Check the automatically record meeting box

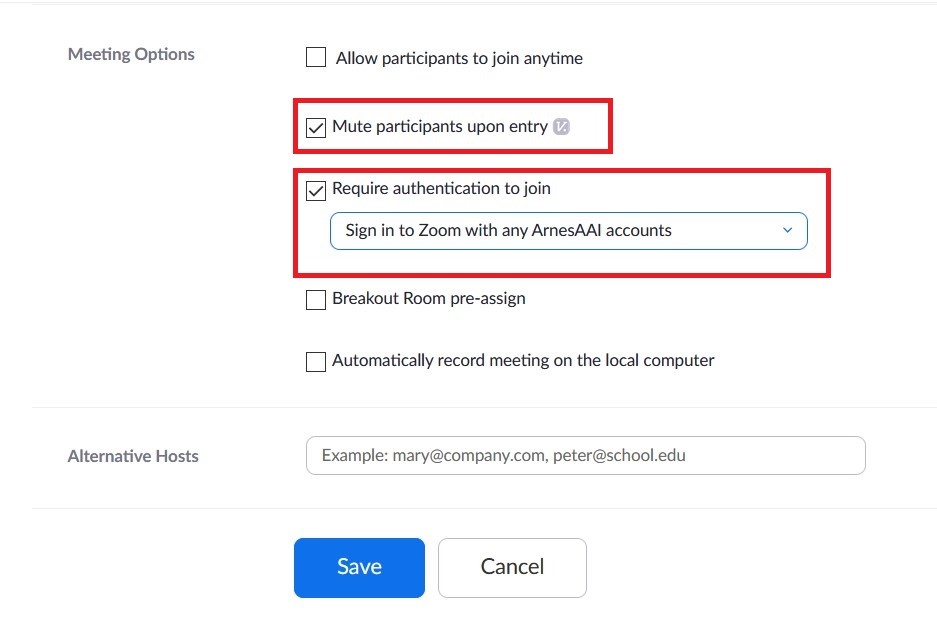pos(316,362)
